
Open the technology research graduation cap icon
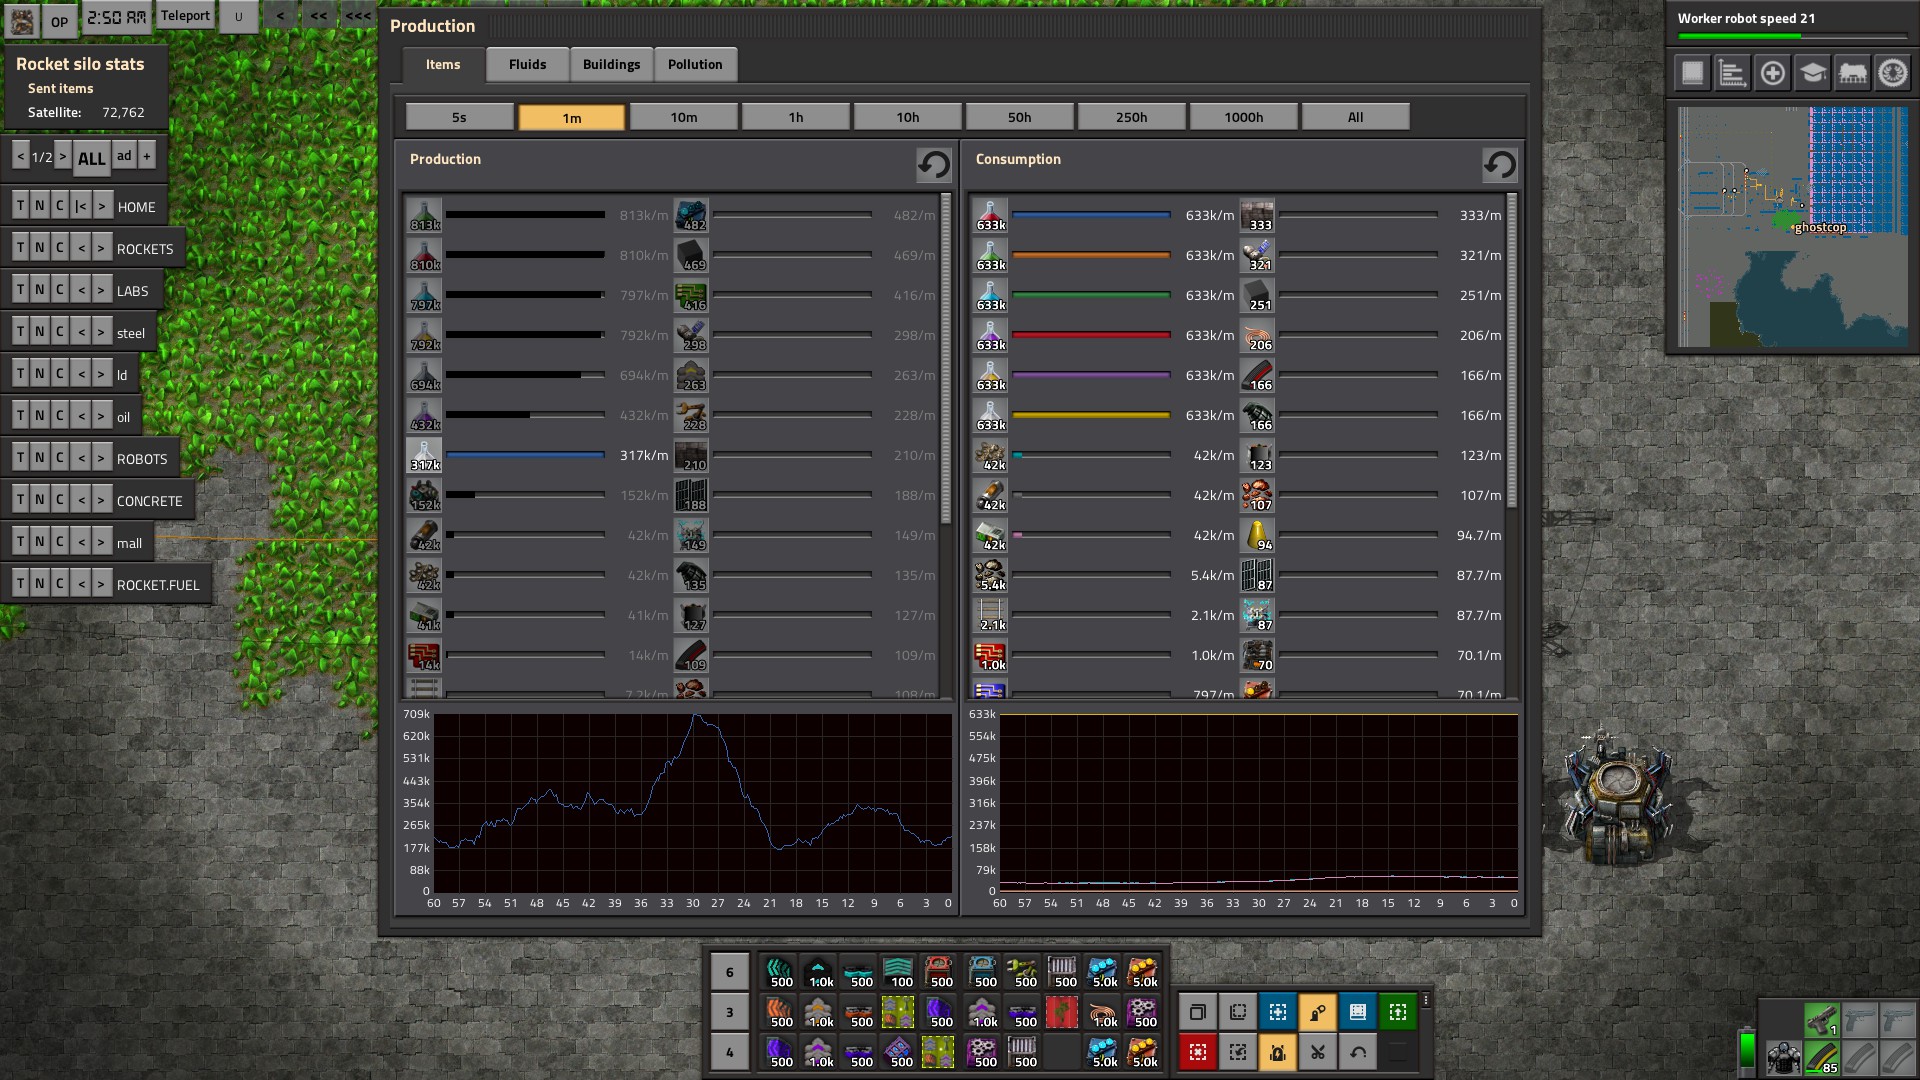click(x=1812, y=73)
